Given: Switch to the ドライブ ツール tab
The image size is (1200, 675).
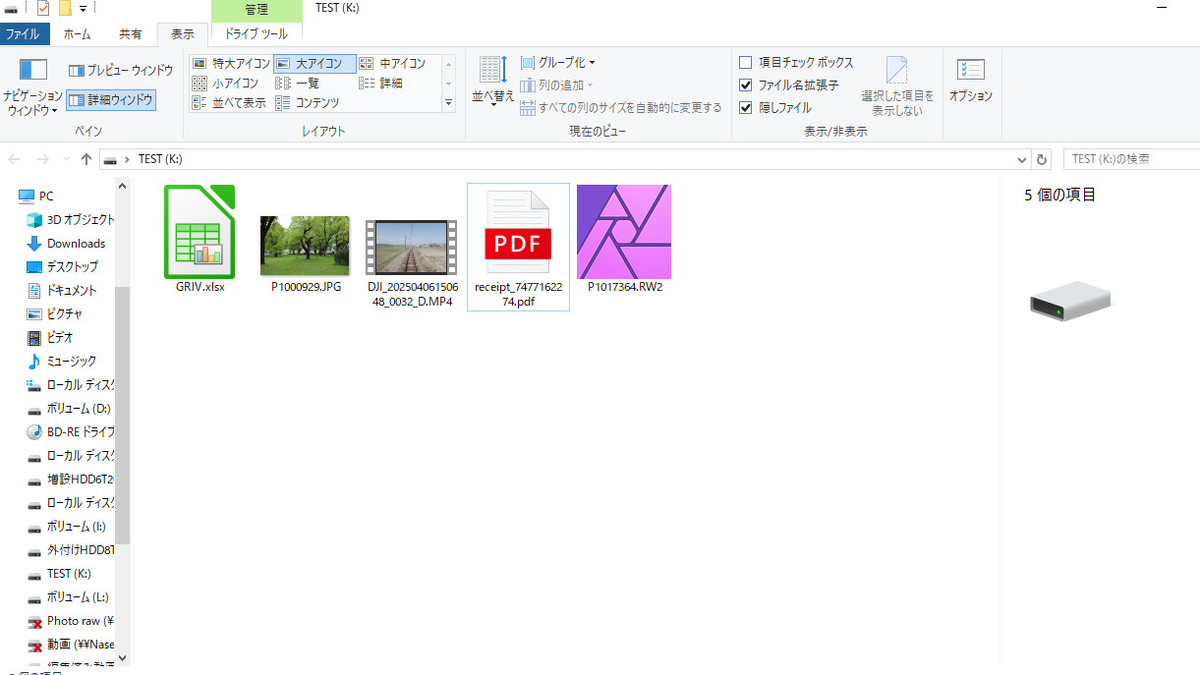Looking at the screenshot, I should pyautogui.click(x=256, y=33).
